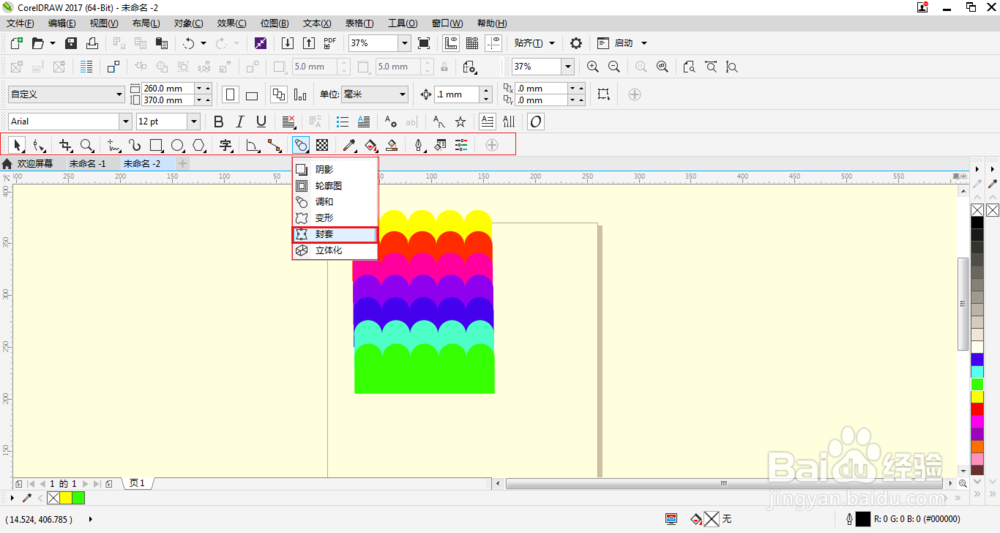Open the Open-file folder arrow dropdown
The width and height of the screenshot is (1000, 533).
click(52, 43)
